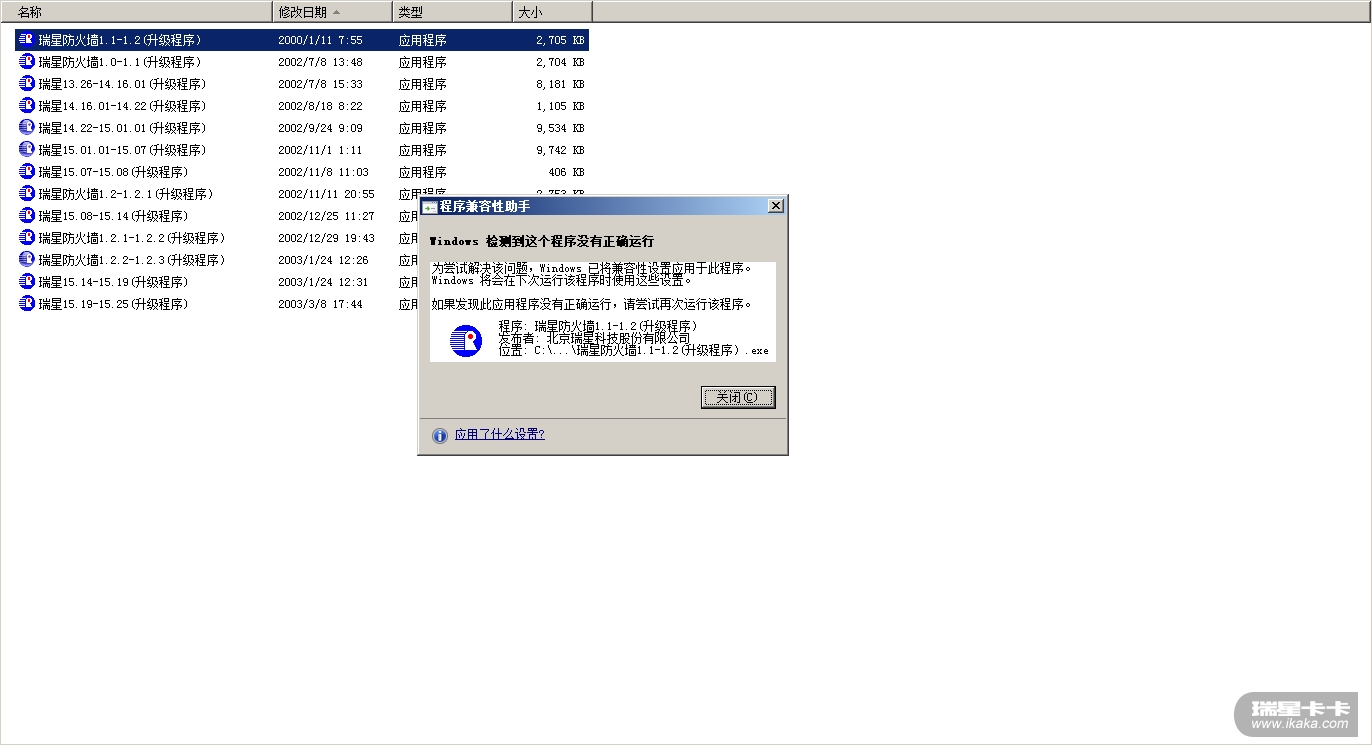1372x745 pixels.
Task: Click the date 2002/9/24 9:09
Action: point(320,129)
